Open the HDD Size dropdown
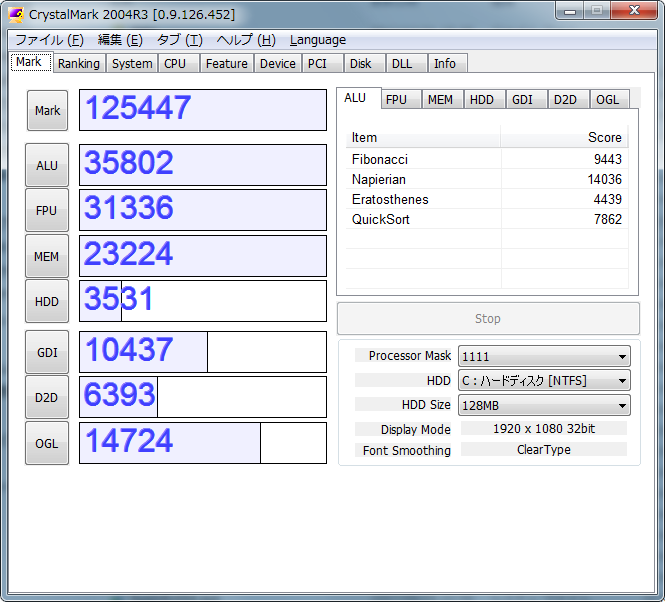 (x=543, y=405)
